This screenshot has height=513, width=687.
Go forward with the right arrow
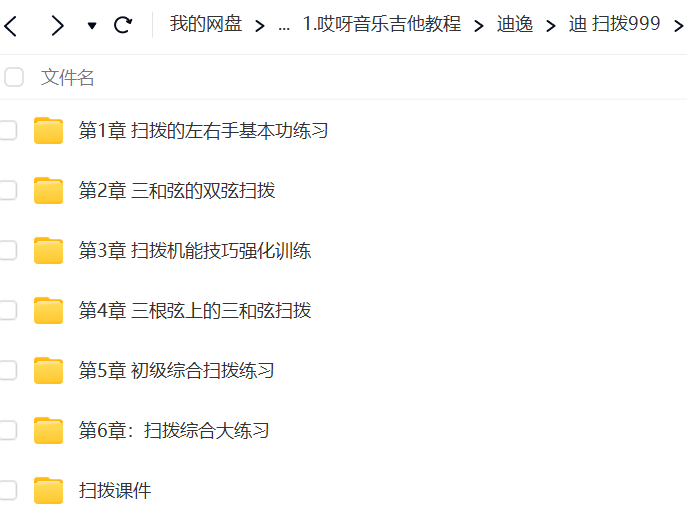pos(57,25)
